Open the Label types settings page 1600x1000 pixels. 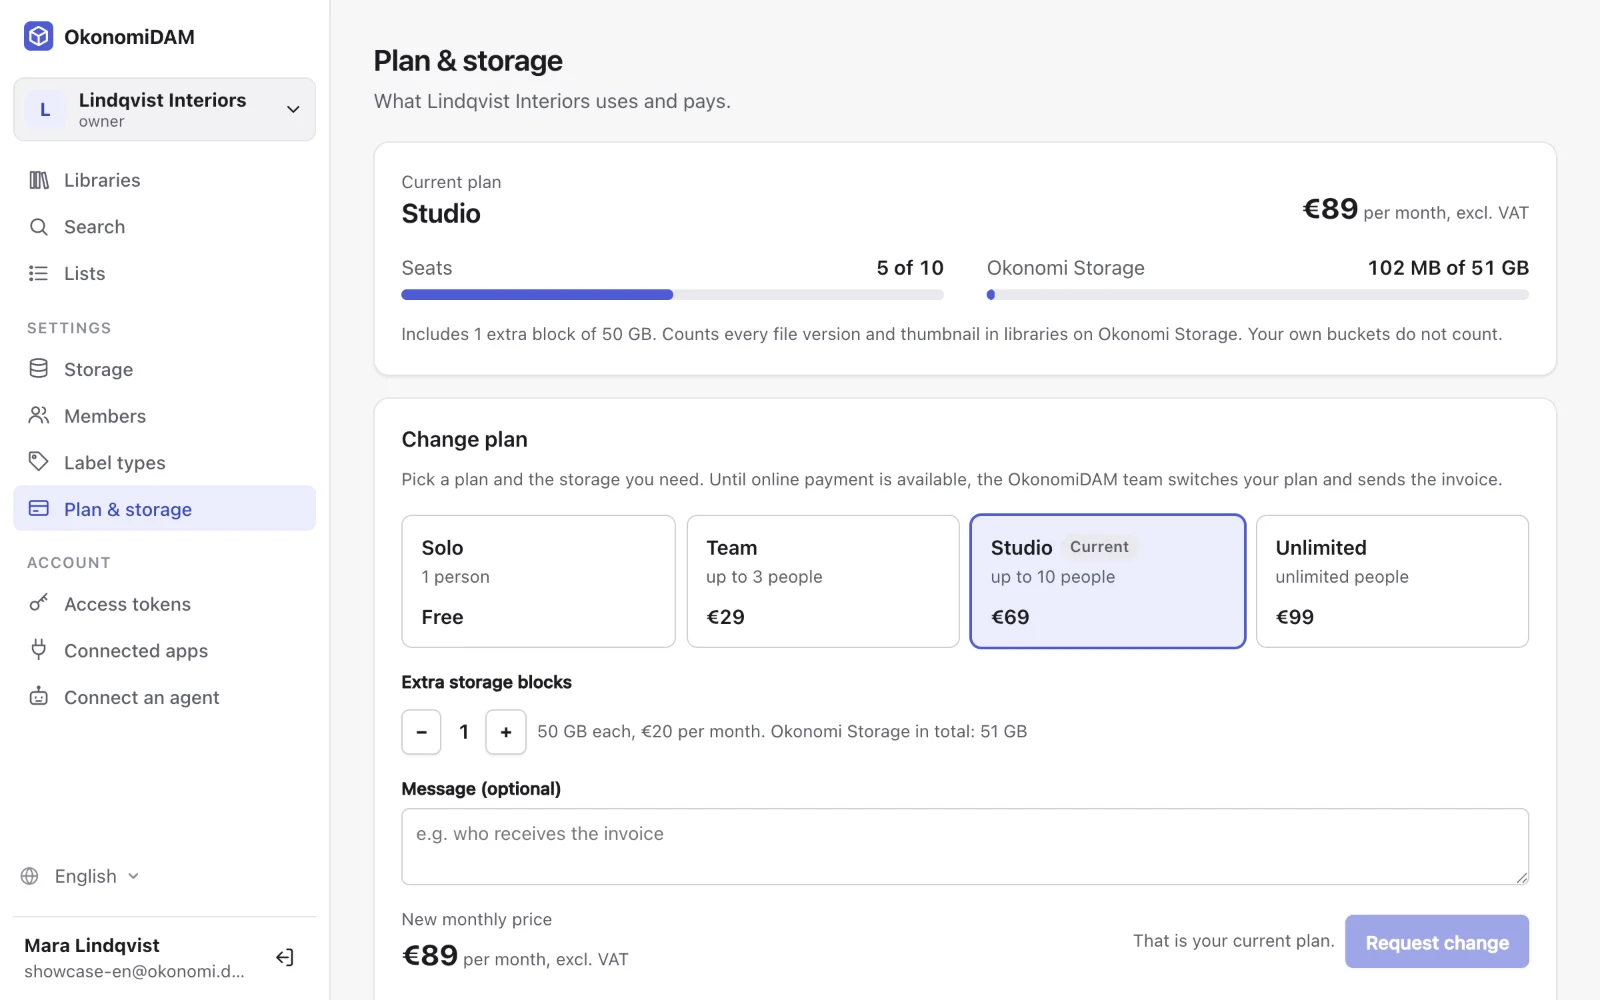(x=164, y=462)
